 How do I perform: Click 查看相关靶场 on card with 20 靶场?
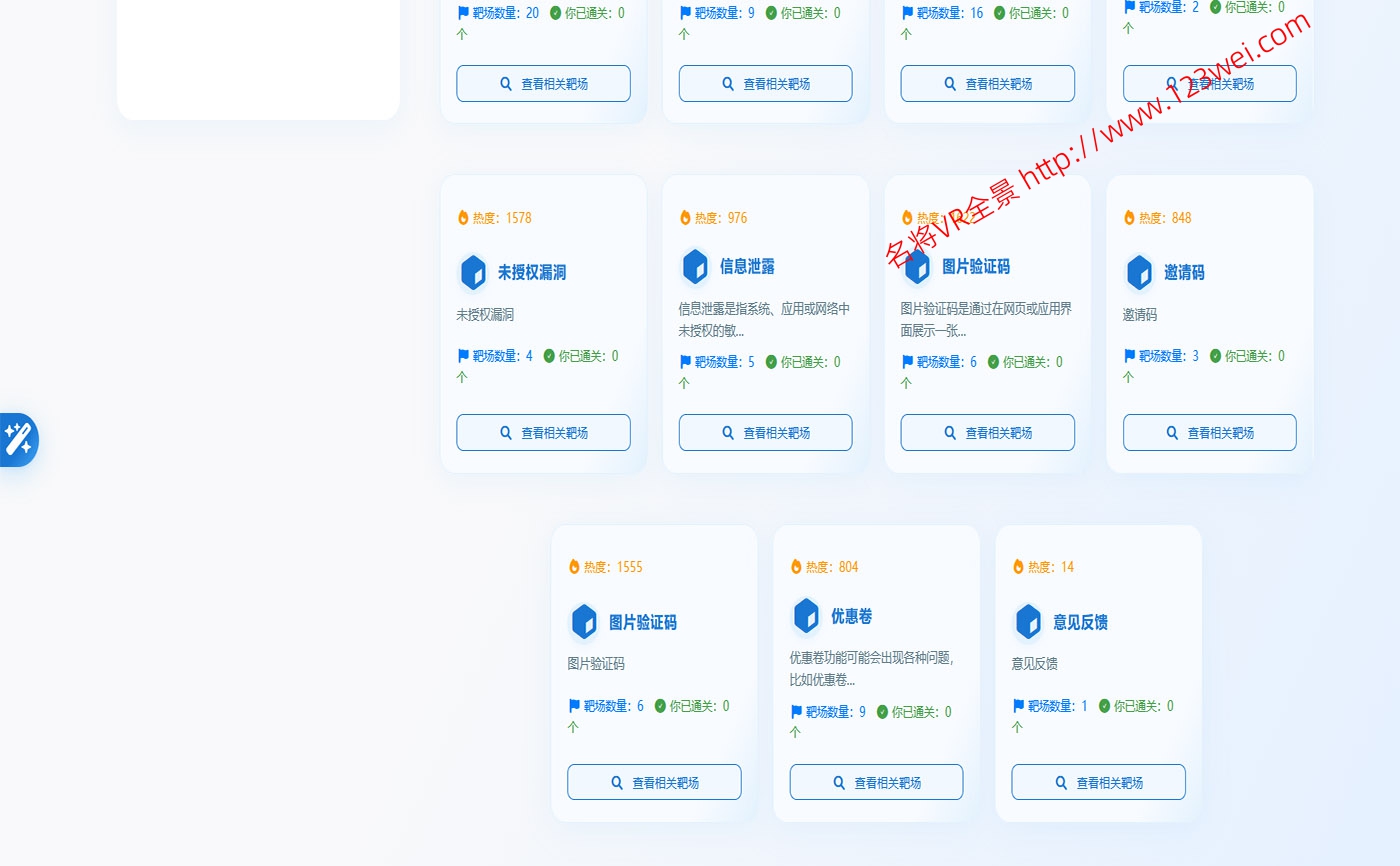coord(543,84)
